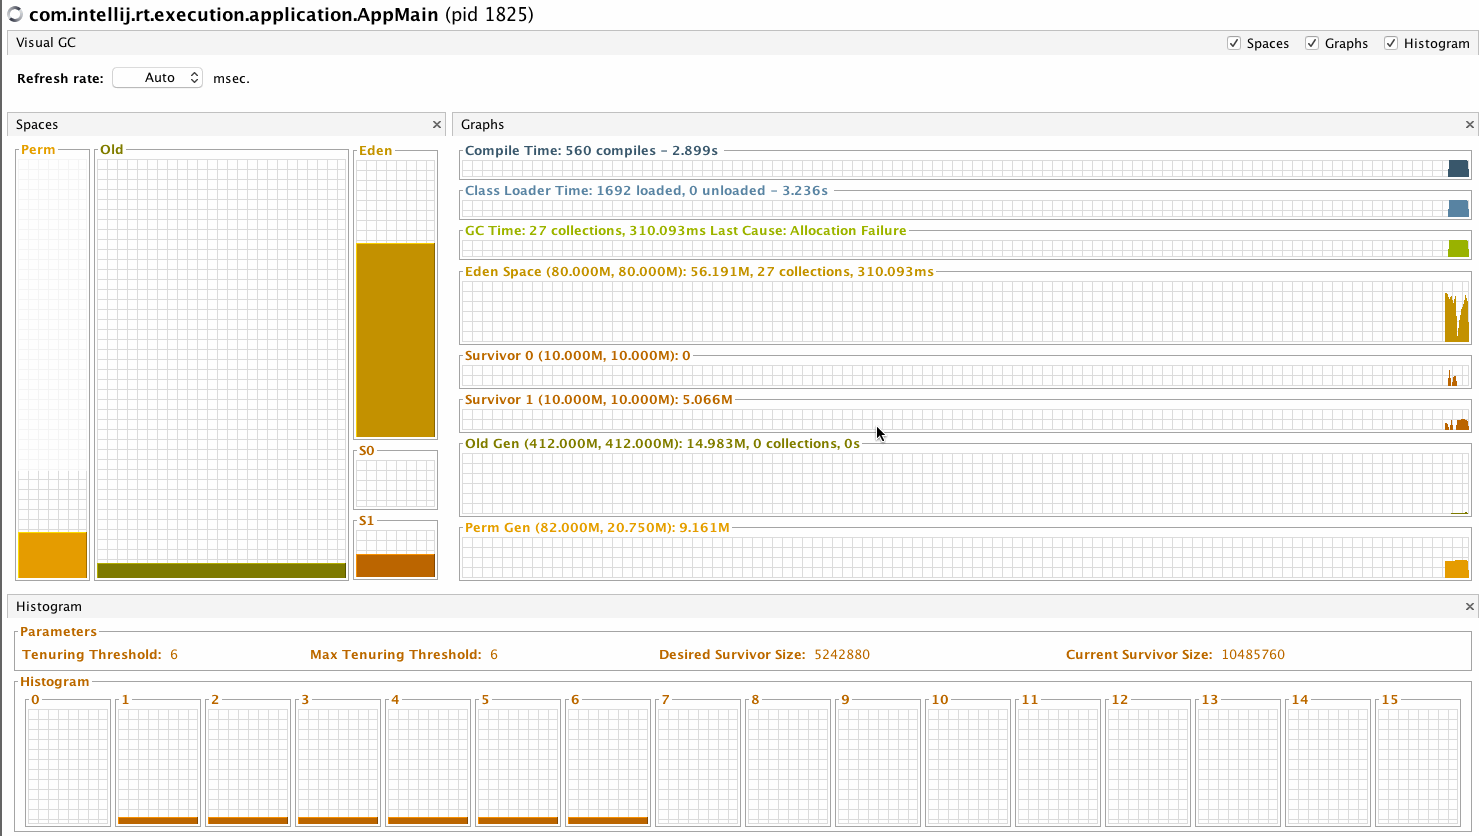Click the 'Desired Survivor Size: 5242880' parameter
This screenshot has height=836, width=1479.
click(x=764, y=655)
